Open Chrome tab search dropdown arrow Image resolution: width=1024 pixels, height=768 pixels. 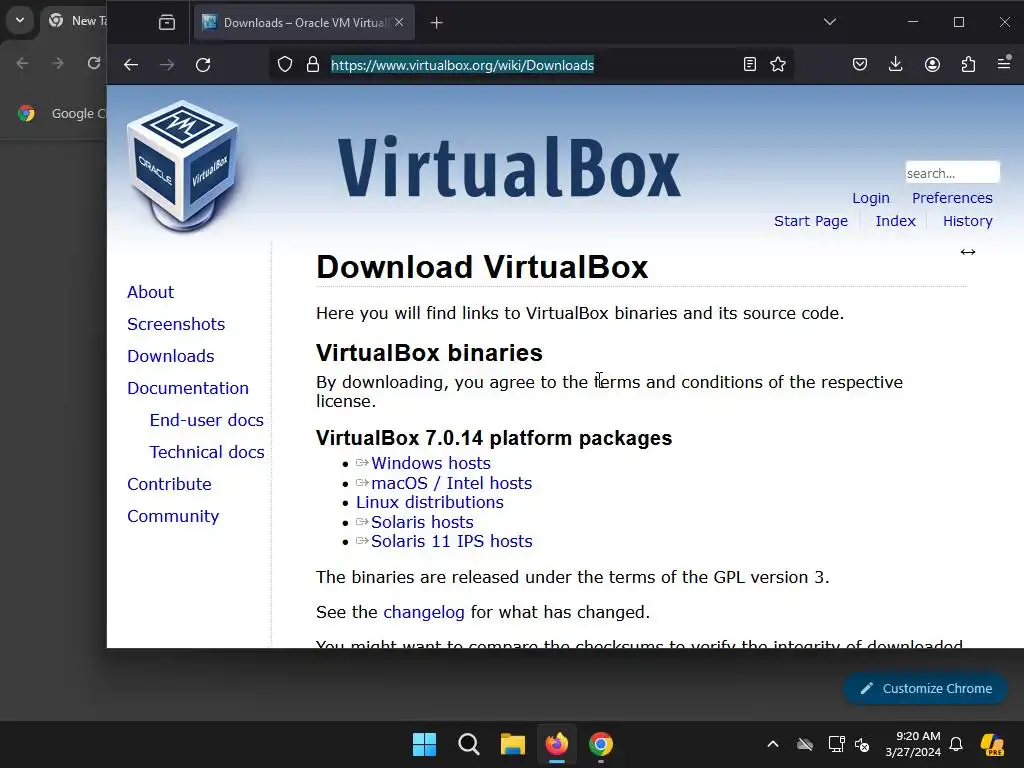pyautogui.click(x=20, y=20)
